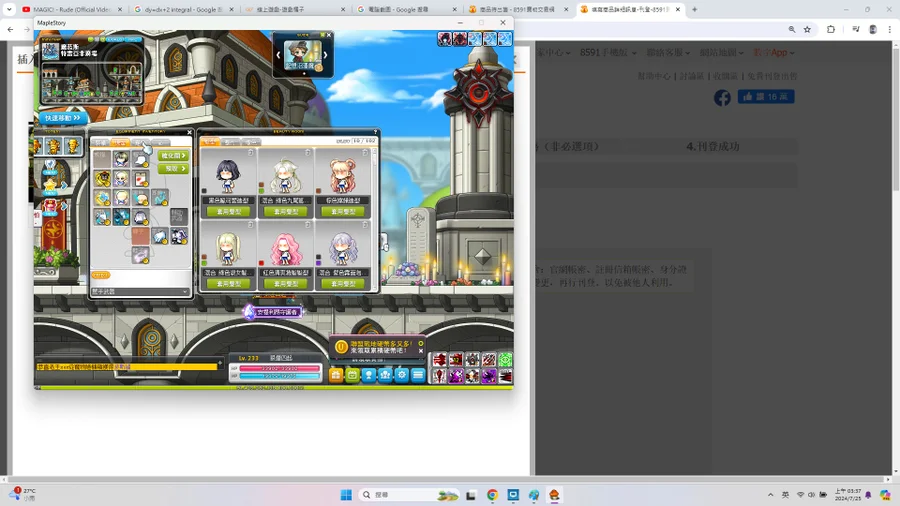This screenshot has height=506, width=900.
Task: Switch to the dy=dx+2 integral Google tab
Action: click(184, 9)
